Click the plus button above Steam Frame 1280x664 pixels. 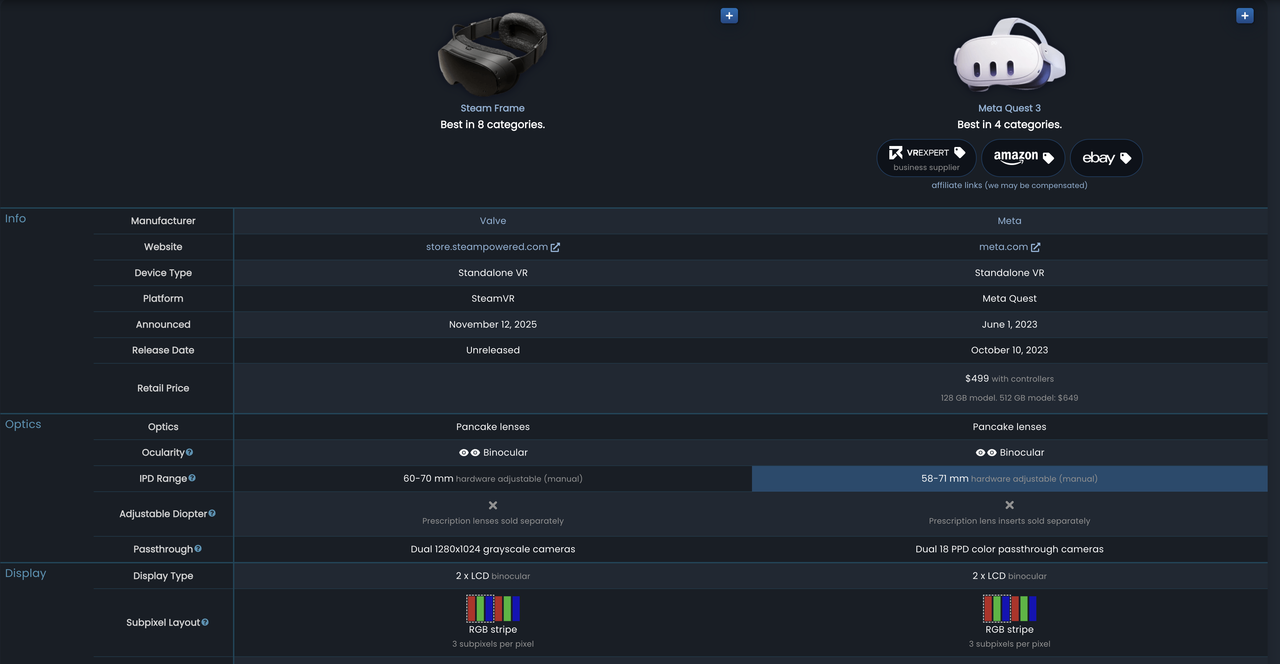[x=729, y=15]
